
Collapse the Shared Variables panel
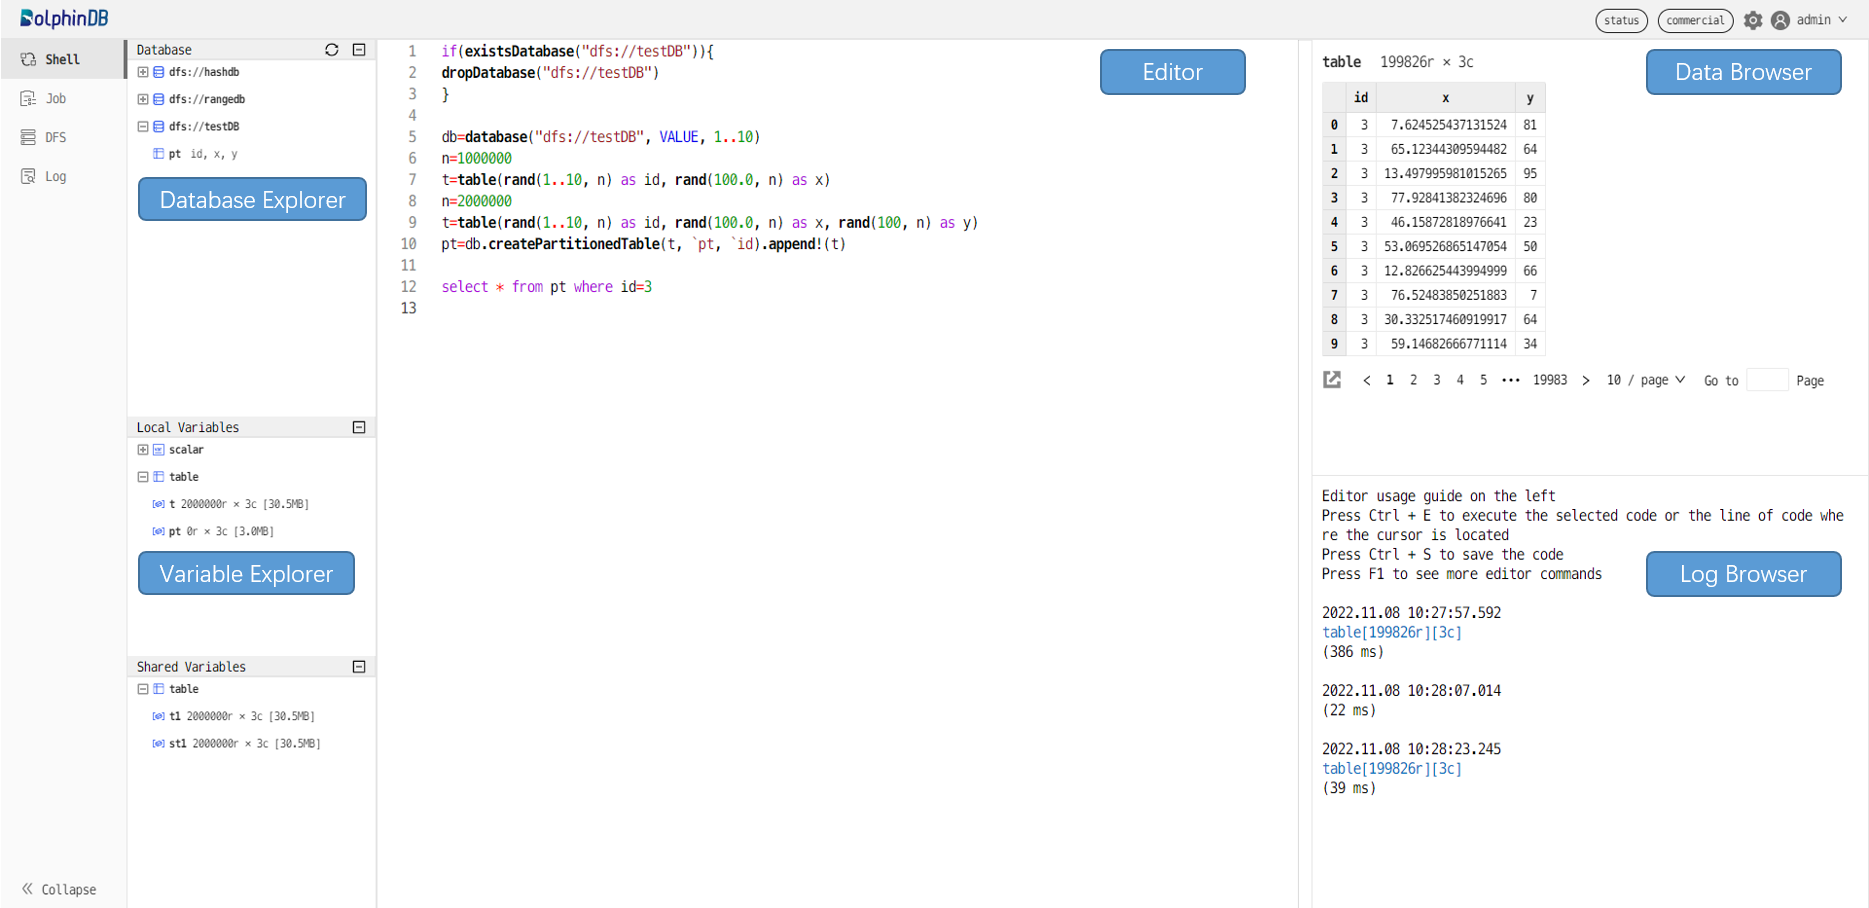coord(359,667)
